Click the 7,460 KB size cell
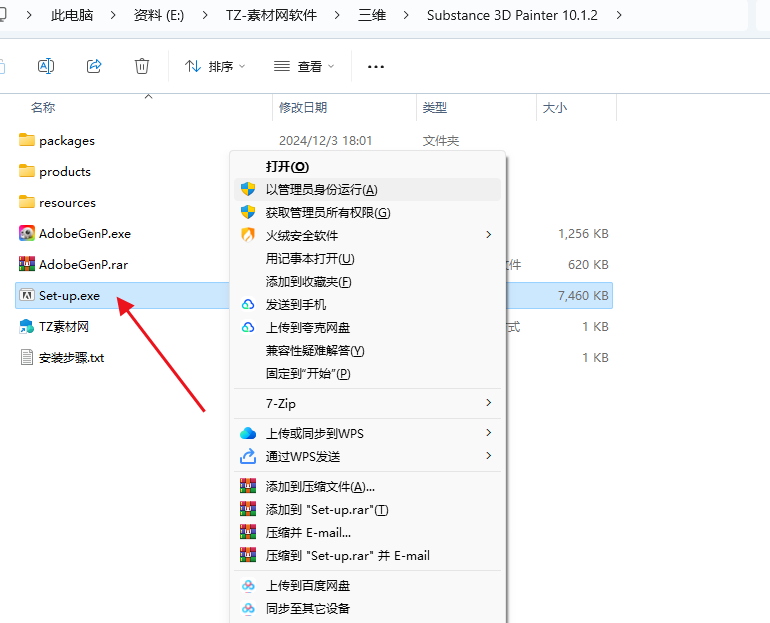 (583, 296)
